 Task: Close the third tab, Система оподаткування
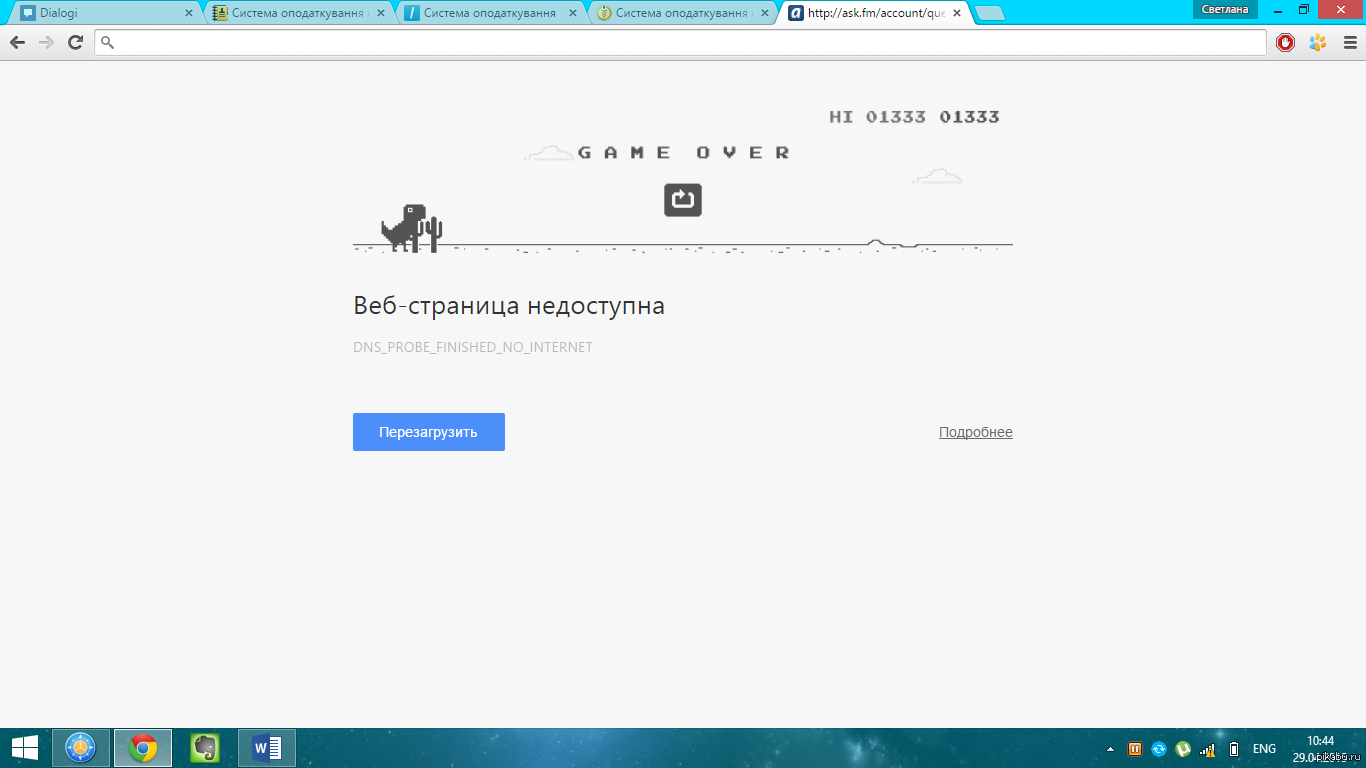click(572, 14)
